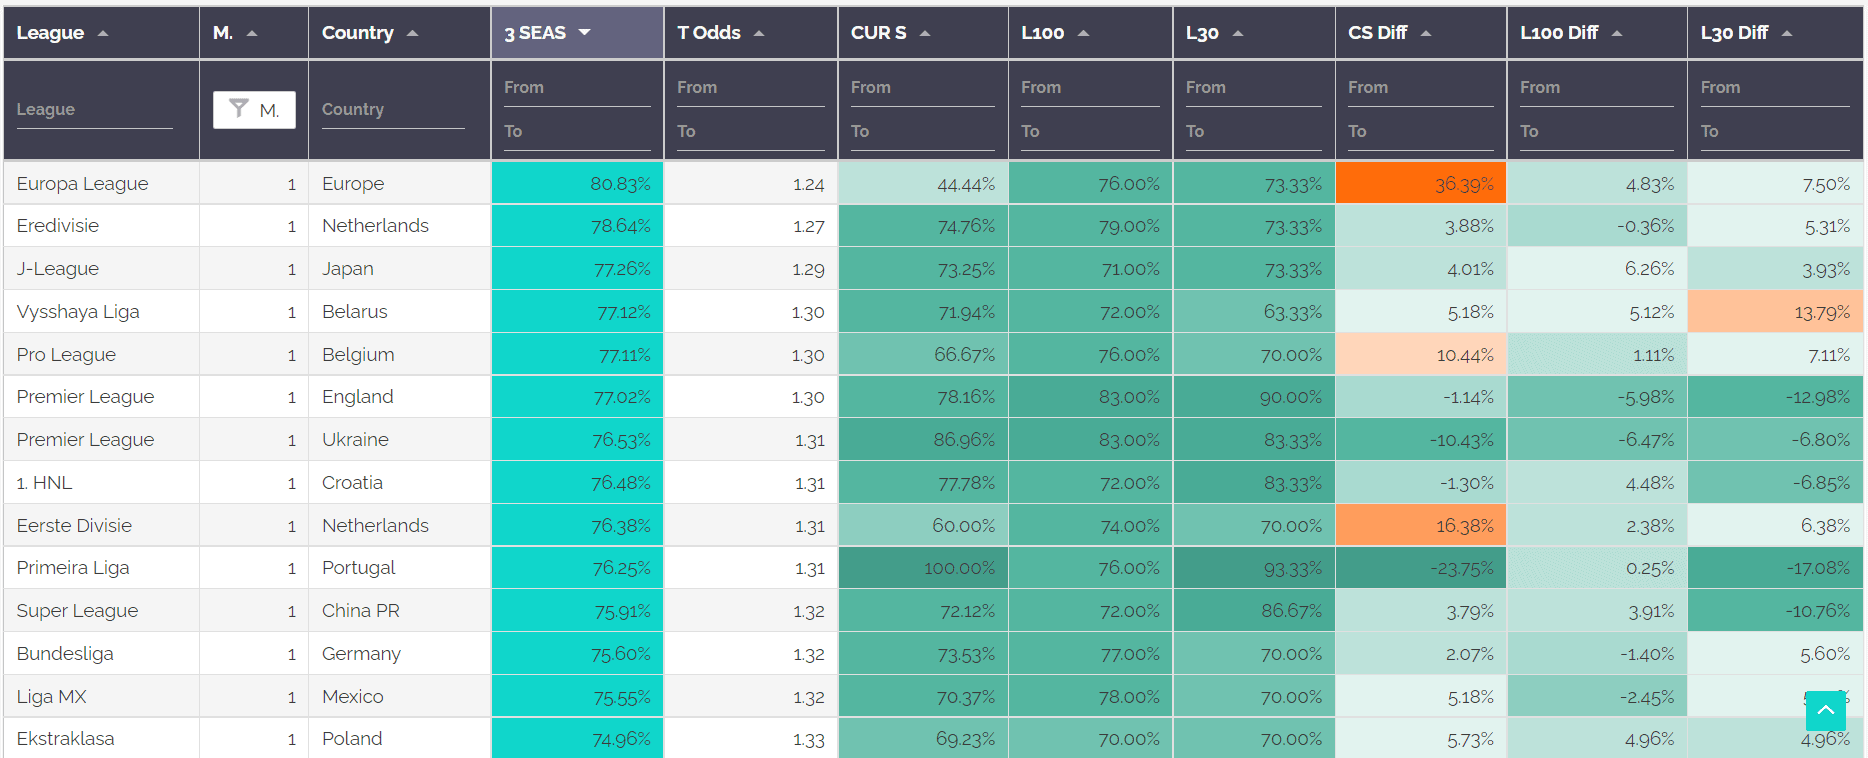
Task: Click the CS Diff header label
Action: tap(1377, 33)
